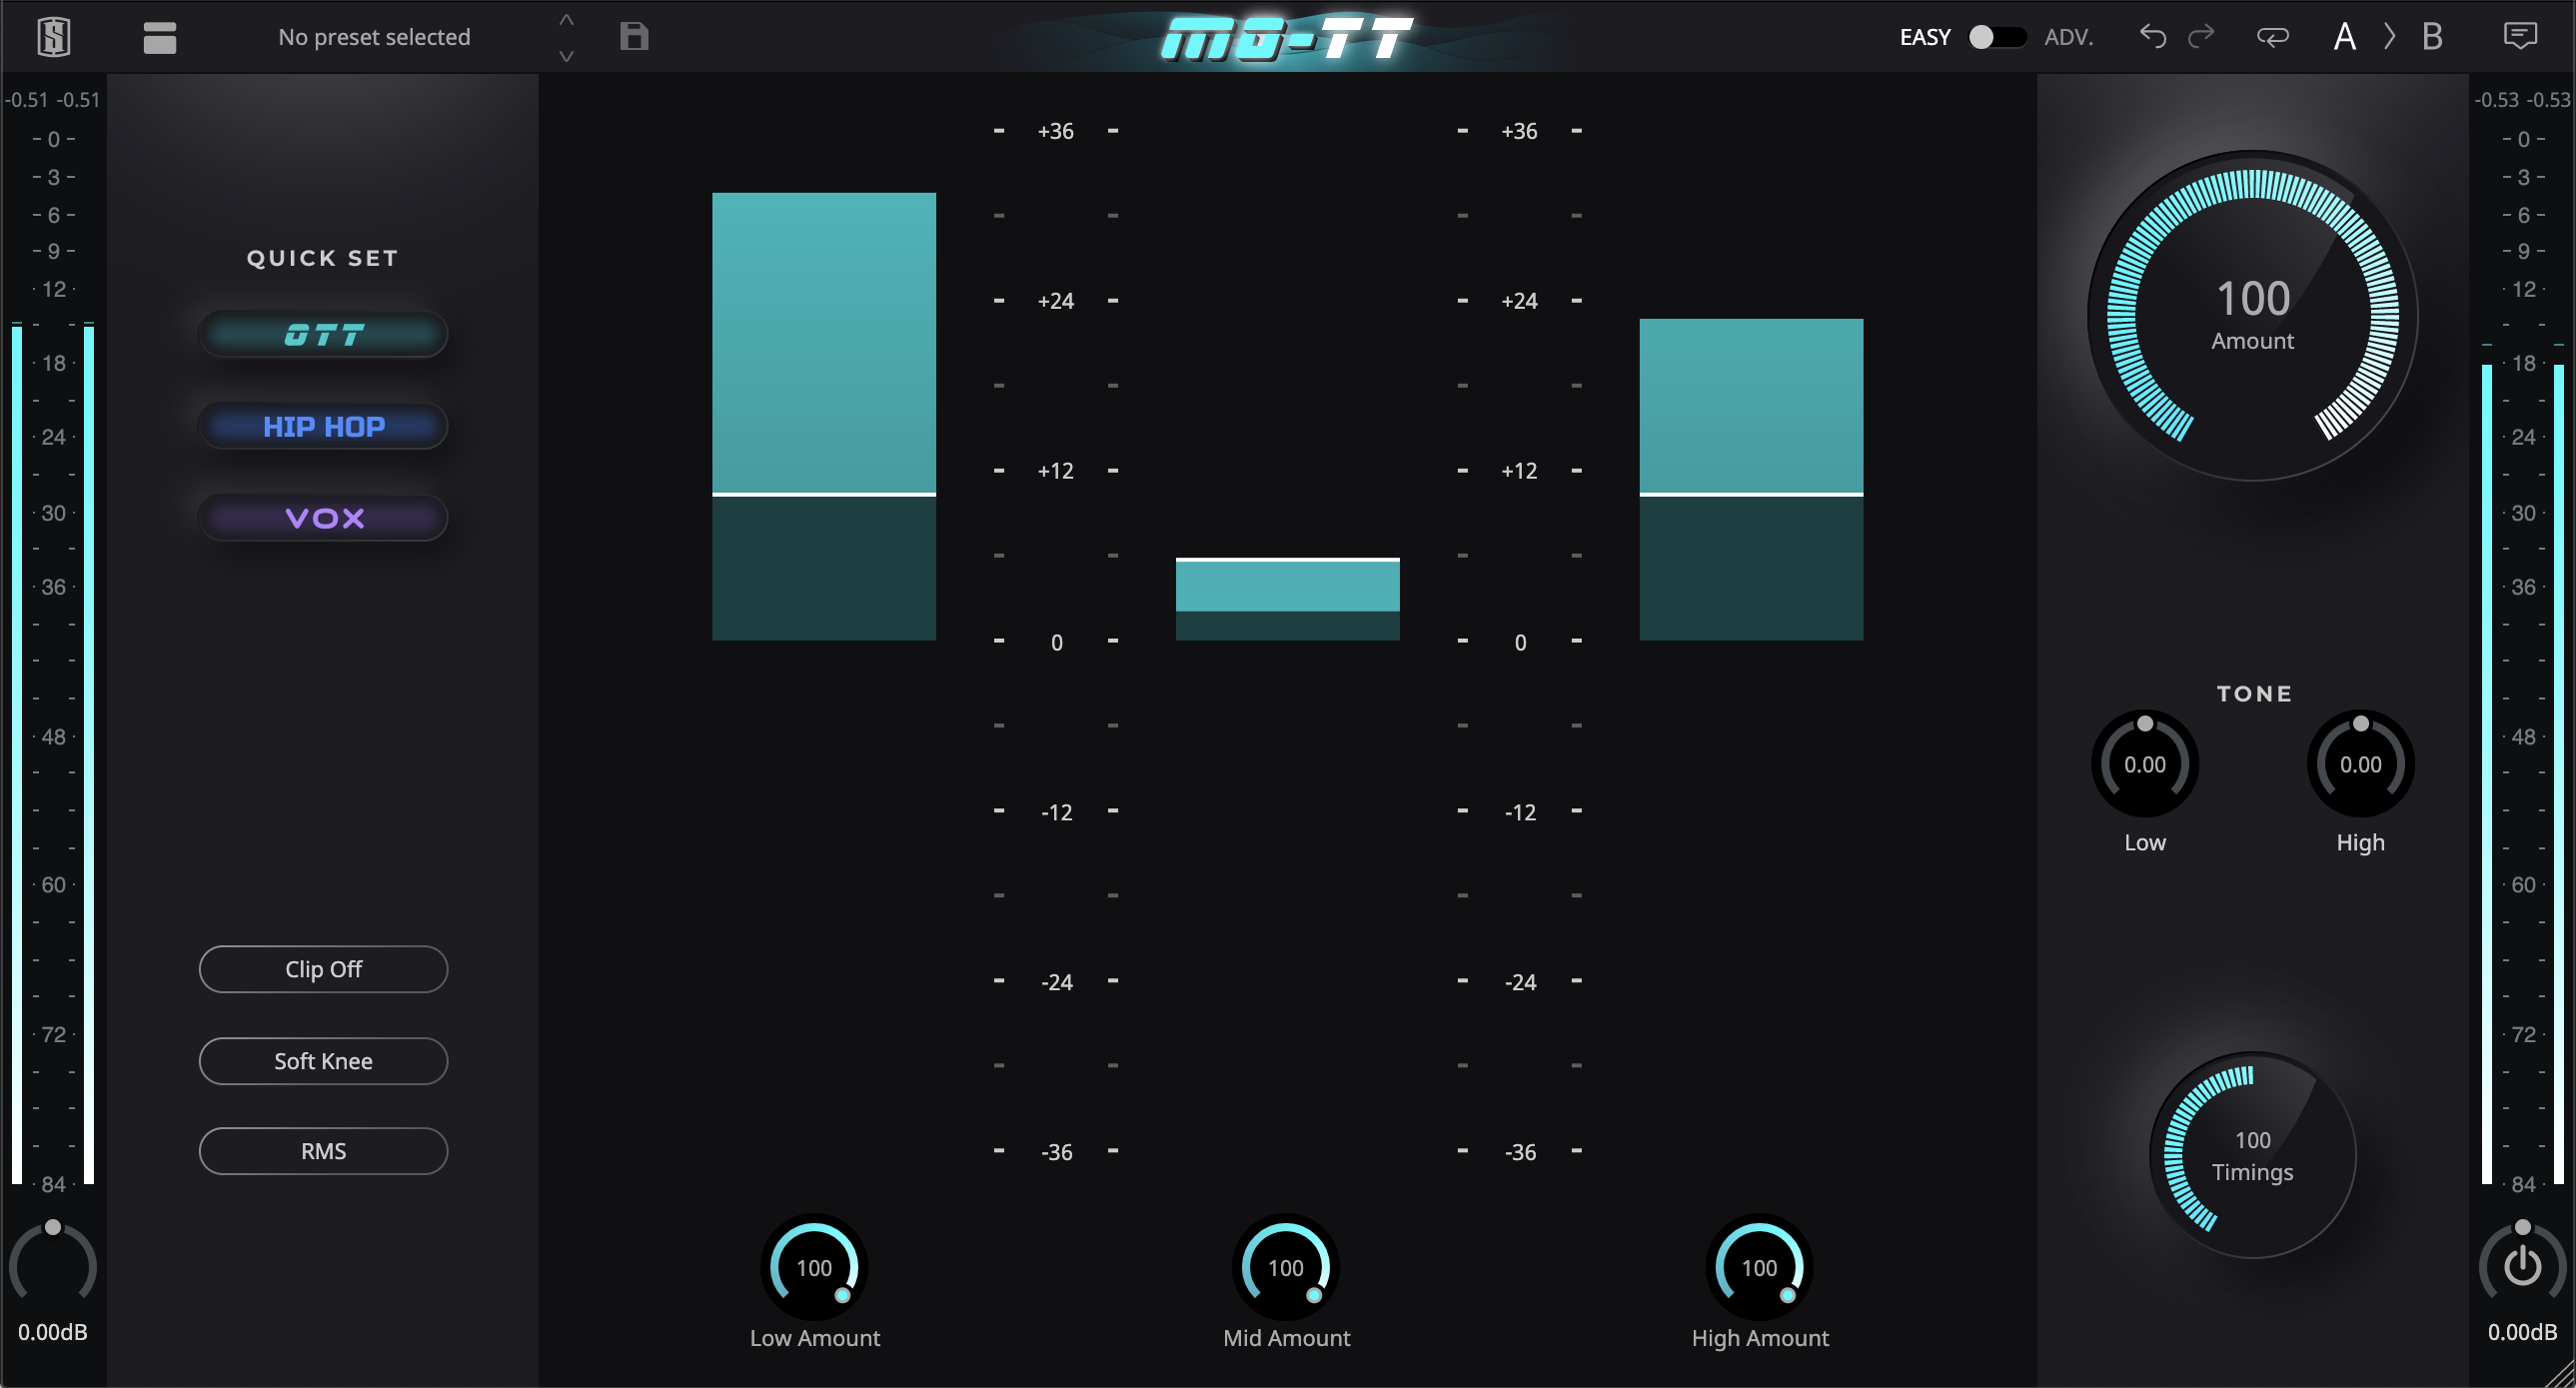Click the Tone High knob
The width and height of the screenshot is (2576, 1388).
pos(2360,765)
